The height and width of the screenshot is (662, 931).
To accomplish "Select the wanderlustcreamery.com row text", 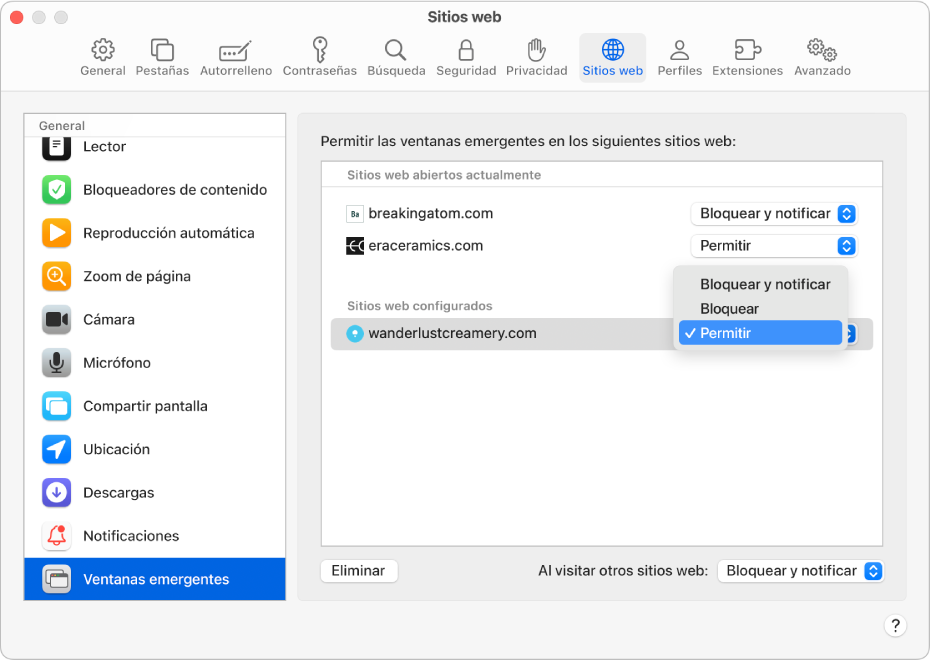I will click(452, 334).
